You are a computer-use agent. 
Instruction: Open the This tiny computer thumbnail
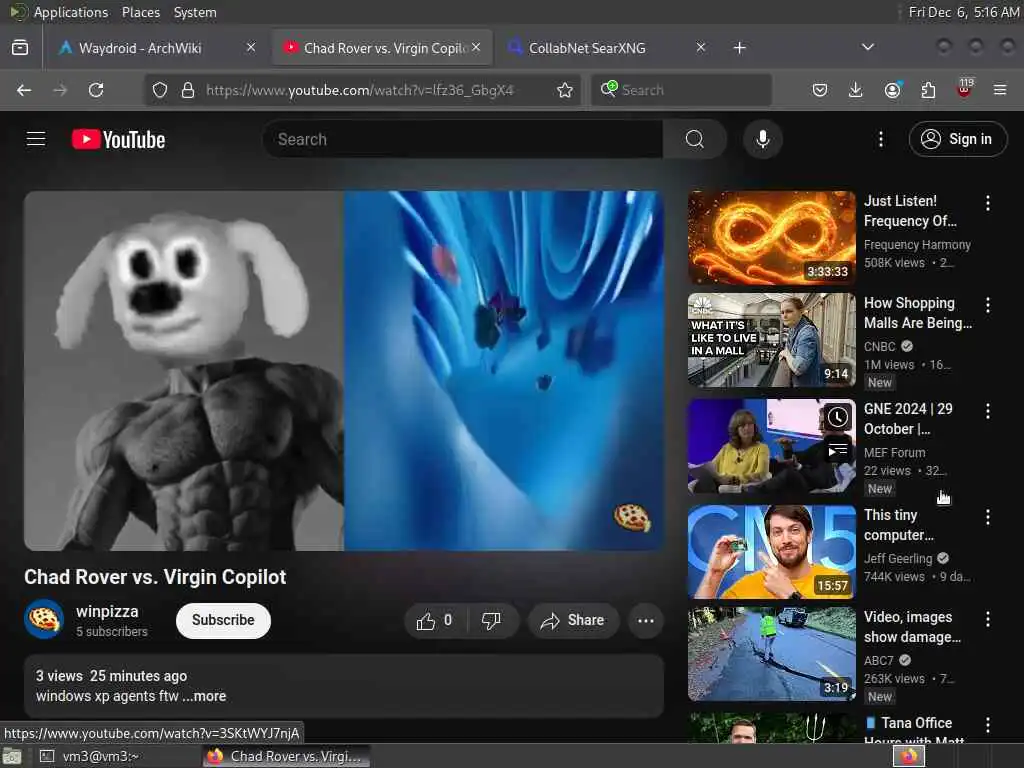(771, 551)
